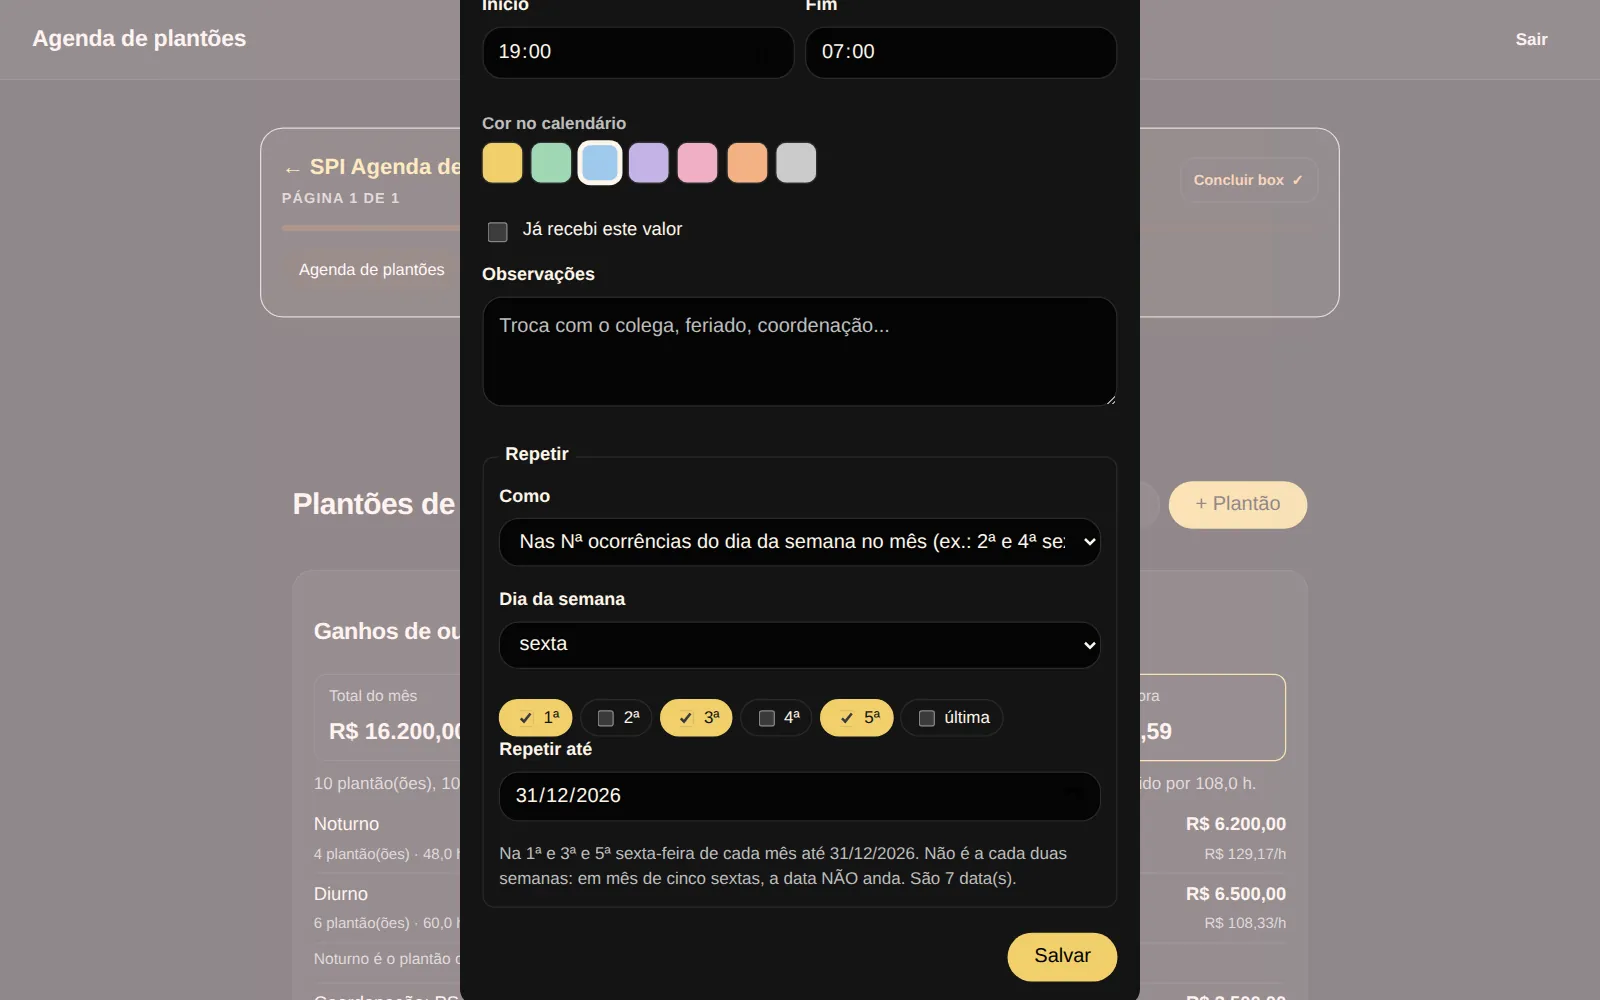Select the orange calendar color swatch
1600x1000 pixels.
click(747, 163)
